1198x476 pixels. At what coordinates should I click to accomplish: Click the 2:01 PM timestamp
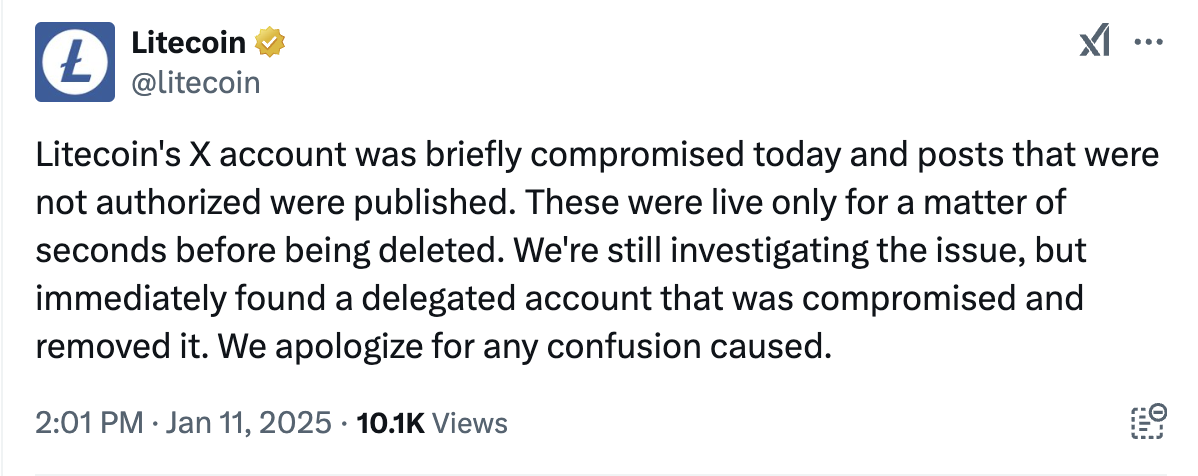[x=89, y=423]
